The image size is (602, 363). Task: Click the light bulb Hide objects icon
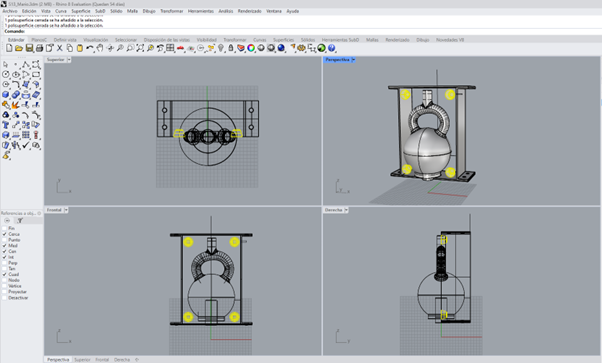point(221,48)
